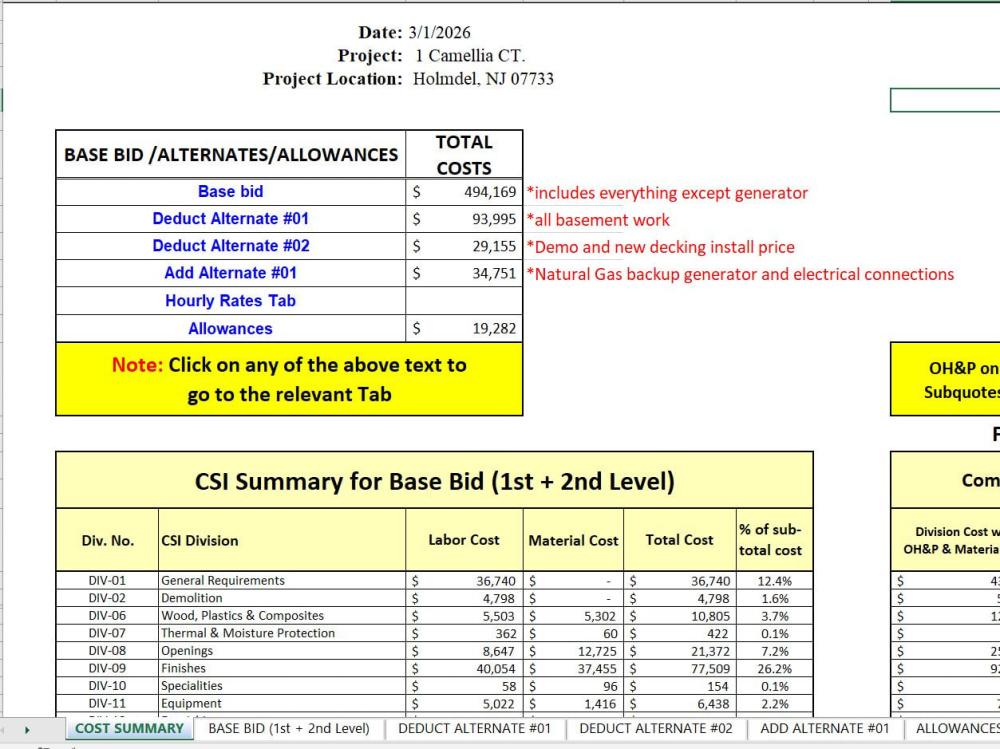The height and width of the screenshot is (749, 1000).
Task: Select the 26.2% percentage cell
Action: click(774, 669)
